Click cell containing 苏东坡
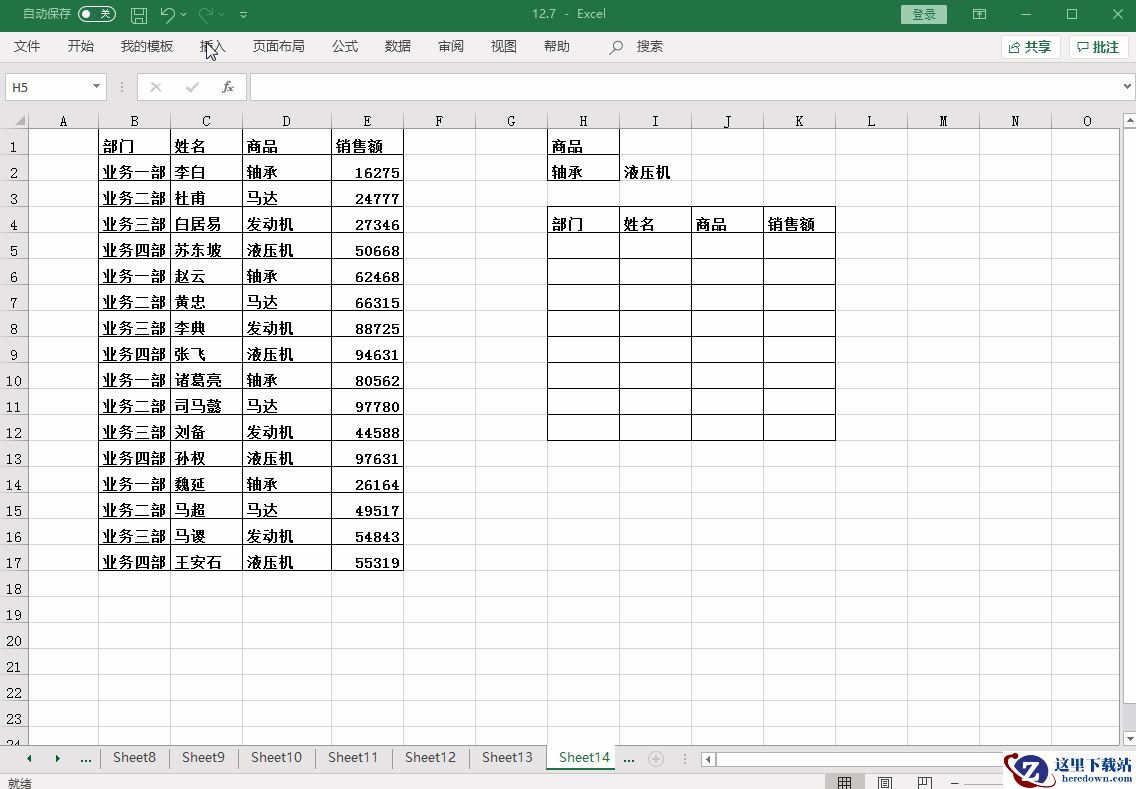Screen dimensions: 1136x789 pos(206,250)
